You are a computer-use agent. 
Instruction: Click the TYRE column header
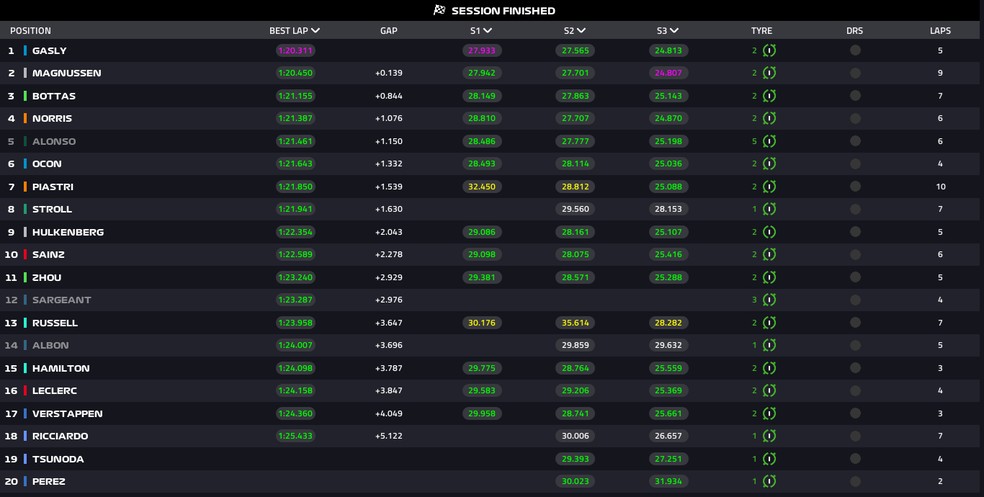pyautogui.click(x=761, y=31)
